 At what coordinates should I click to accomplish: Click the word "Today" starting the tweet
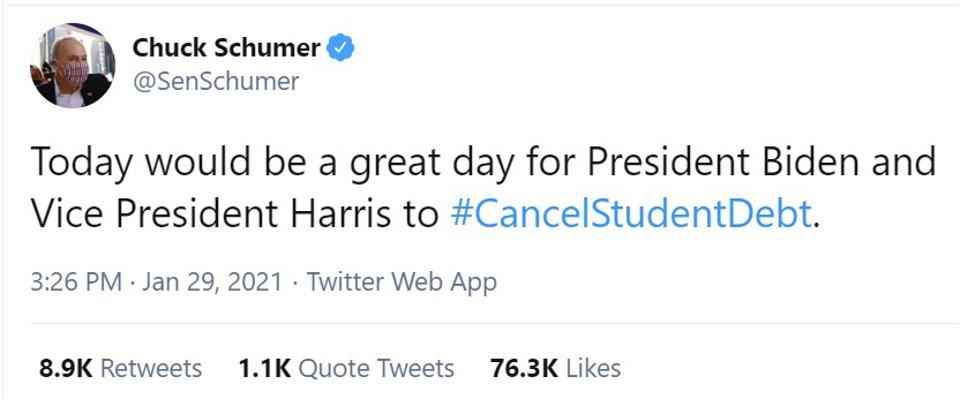point(81,163)
